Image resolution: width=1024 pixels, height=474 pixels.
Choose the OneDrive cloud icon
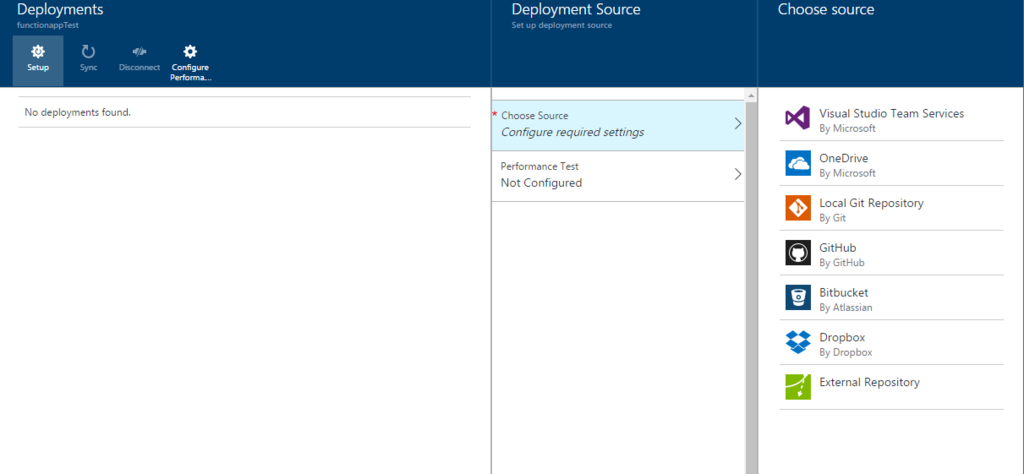coord(797,163)
